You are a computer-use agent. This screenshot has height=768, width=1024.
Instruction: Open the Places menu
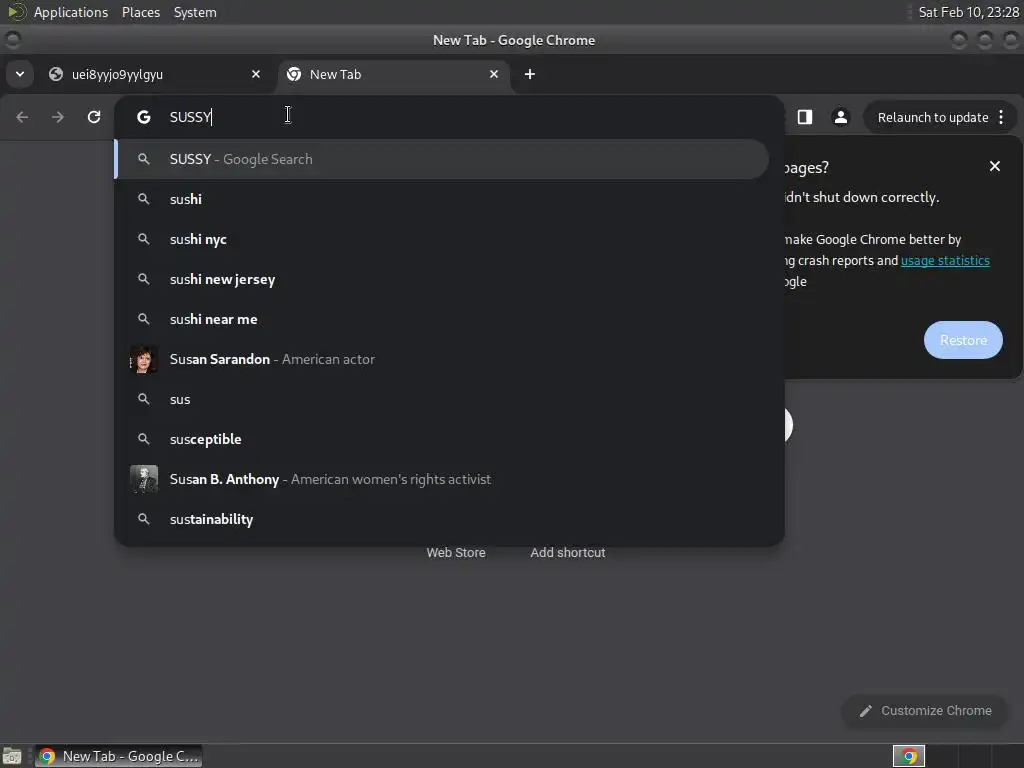click(x=141, y=12)
